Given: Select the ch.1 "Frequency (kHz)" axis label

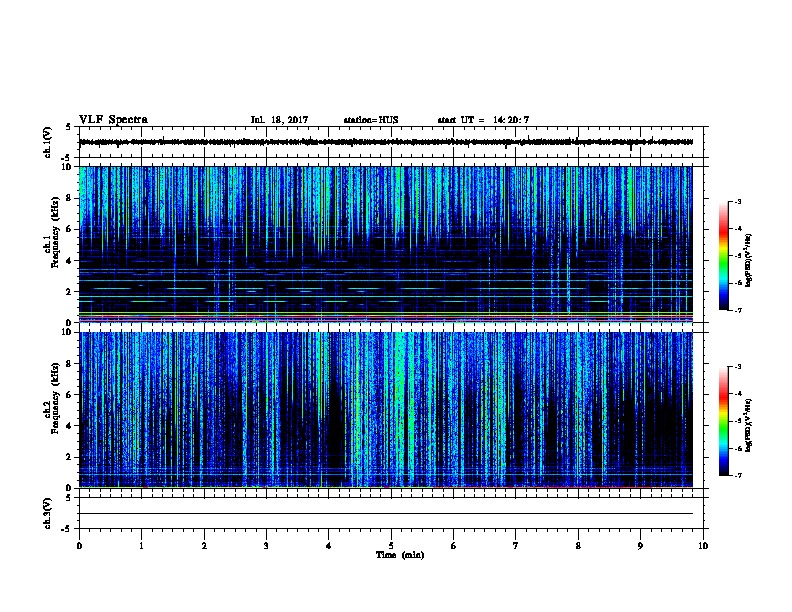Looking at the screenshot, I should click(55, 232).
